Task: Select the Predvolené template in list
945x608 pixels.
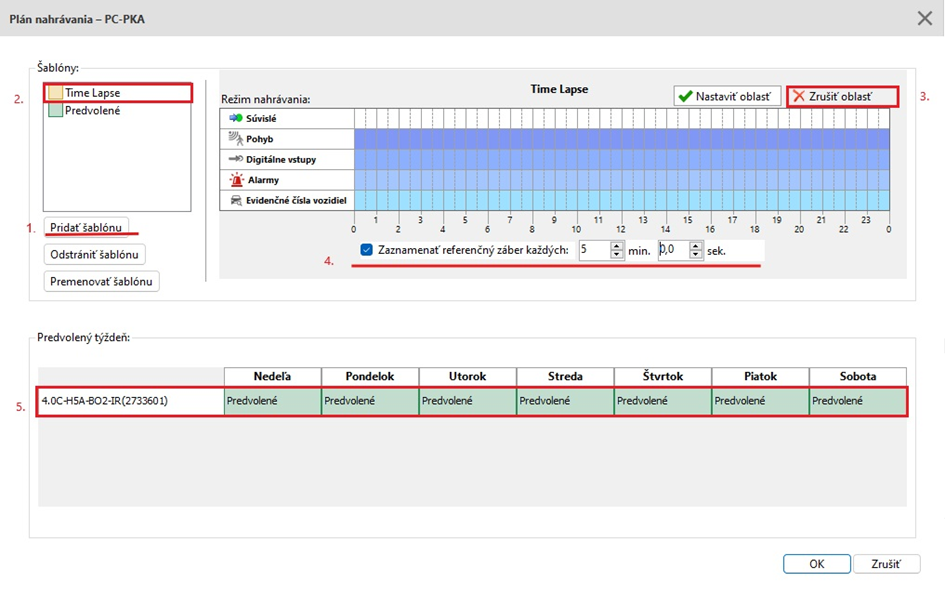Action: [x=92, y=110]
